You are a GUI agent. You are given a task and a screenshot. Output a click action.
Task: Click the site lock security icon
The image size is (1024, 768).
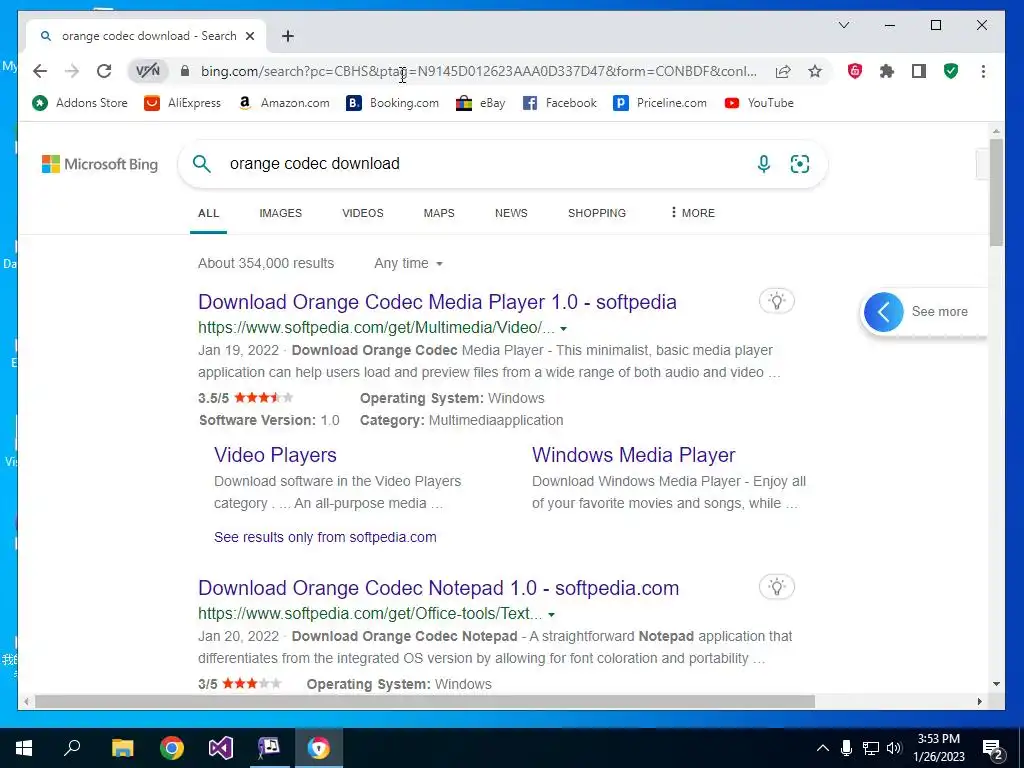(x=185, y=71)
